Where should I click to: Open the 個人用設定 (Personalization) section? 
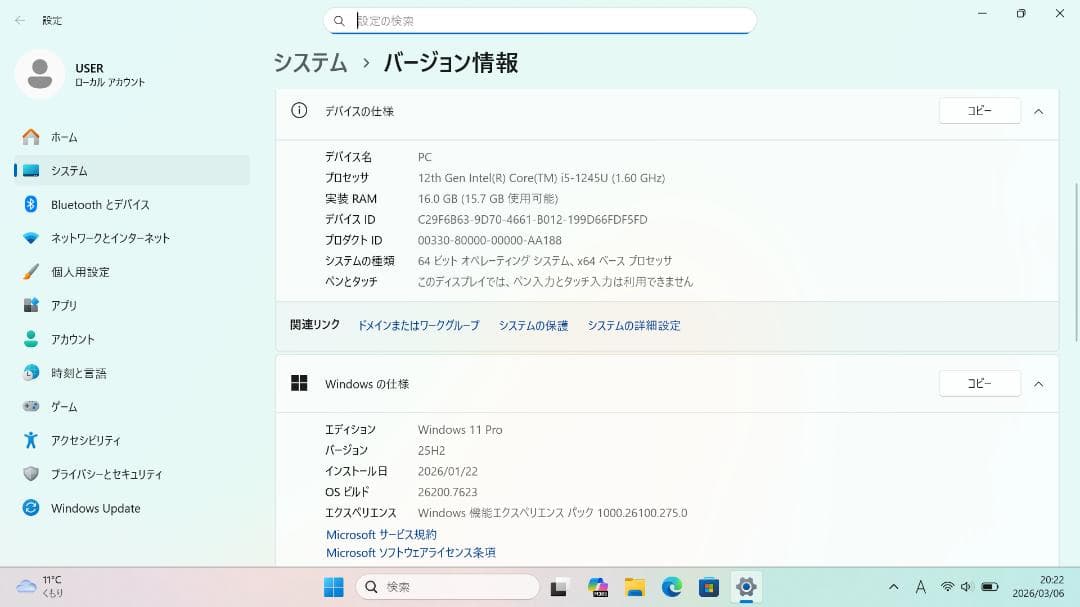click(83, 271)
